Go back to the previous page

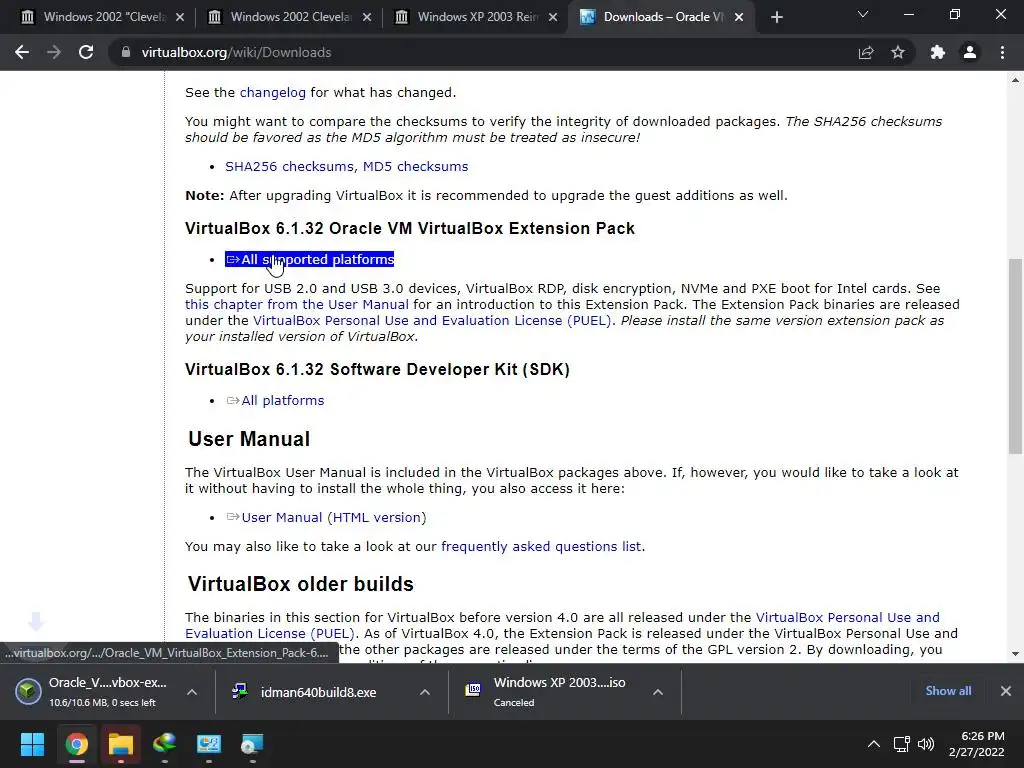(x=22, y=52)
